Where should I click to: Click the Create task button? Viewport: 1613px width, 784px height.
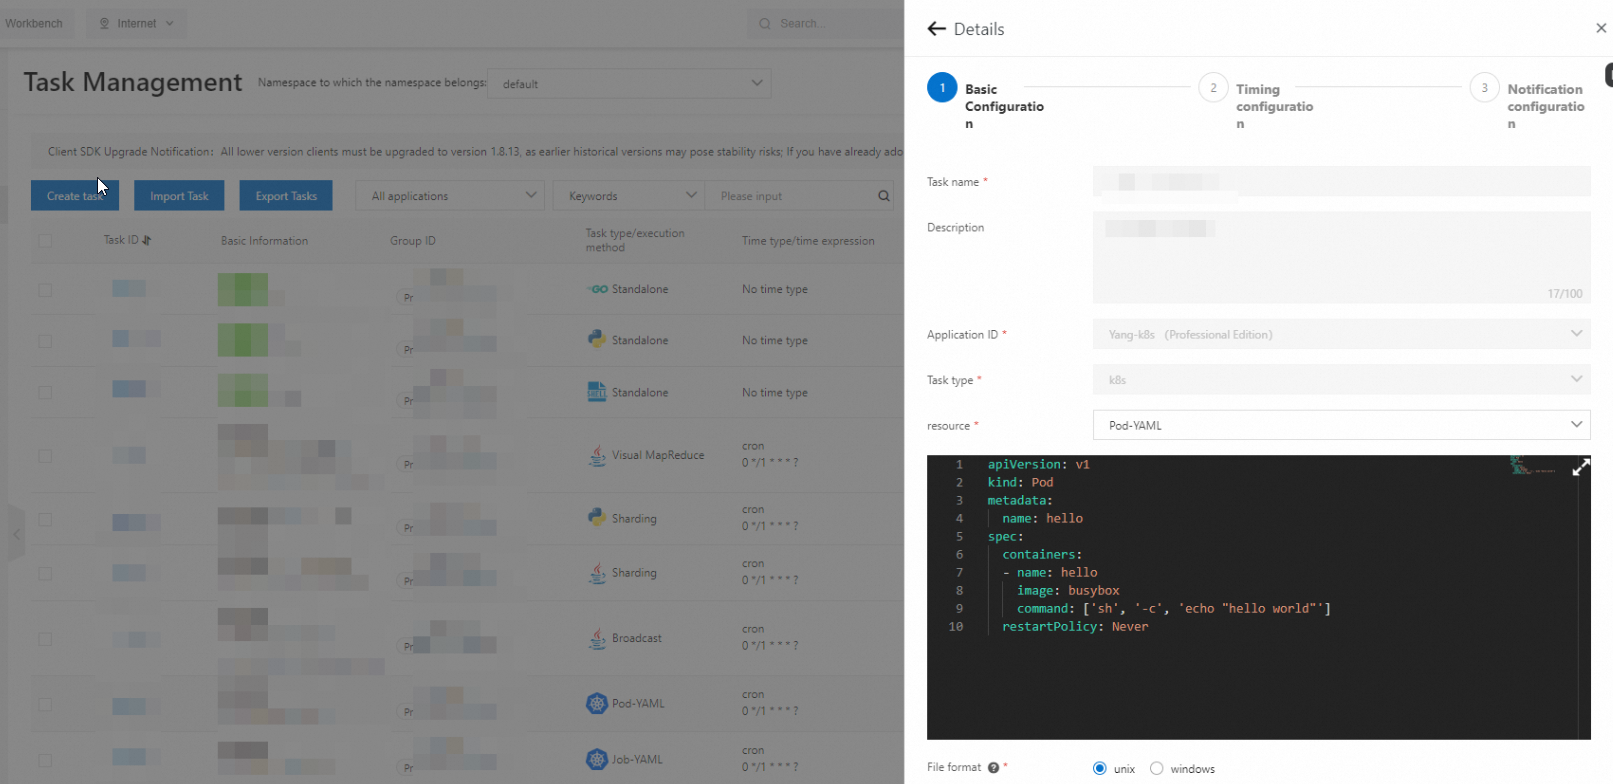pyautogui.click(x=75, y=196)
